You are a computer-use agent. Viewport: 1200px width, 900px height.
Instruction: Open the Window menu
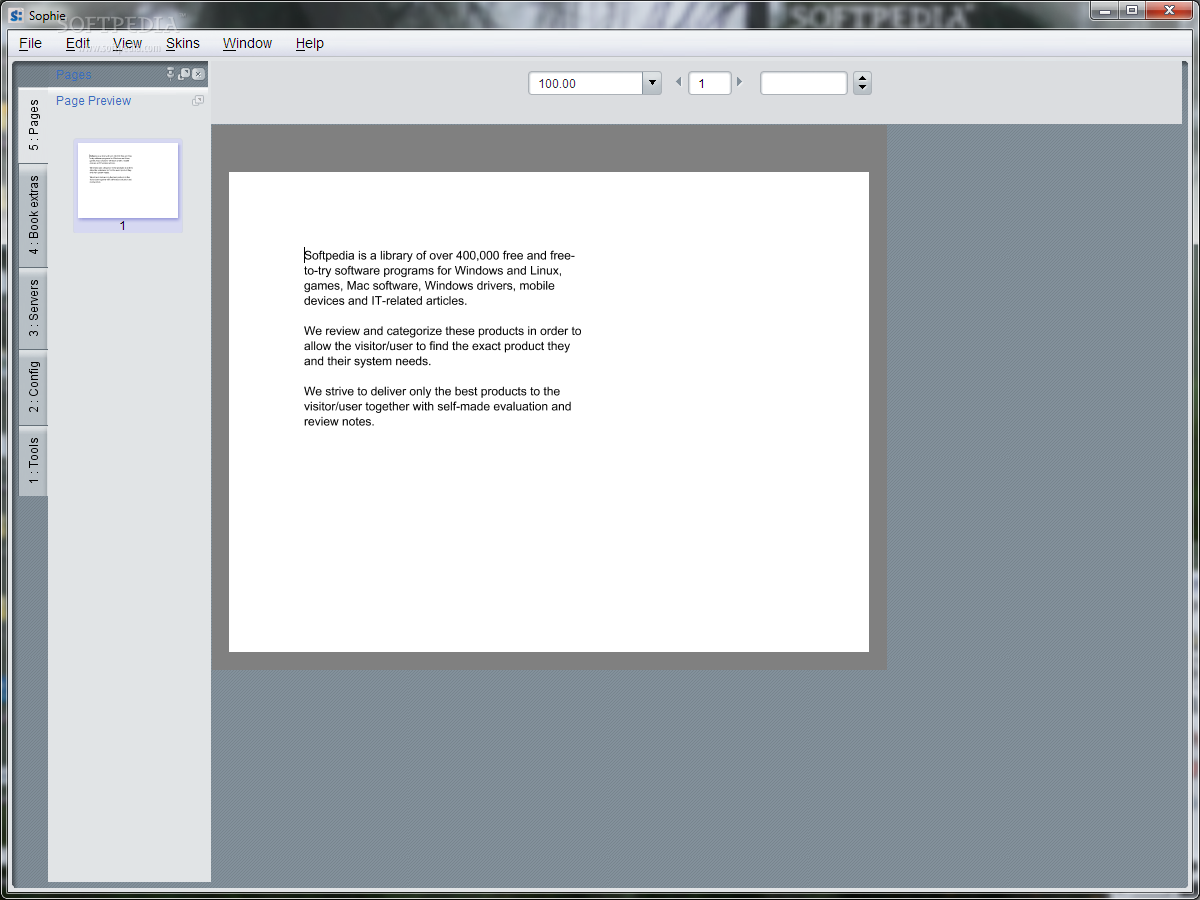[247, 43]
